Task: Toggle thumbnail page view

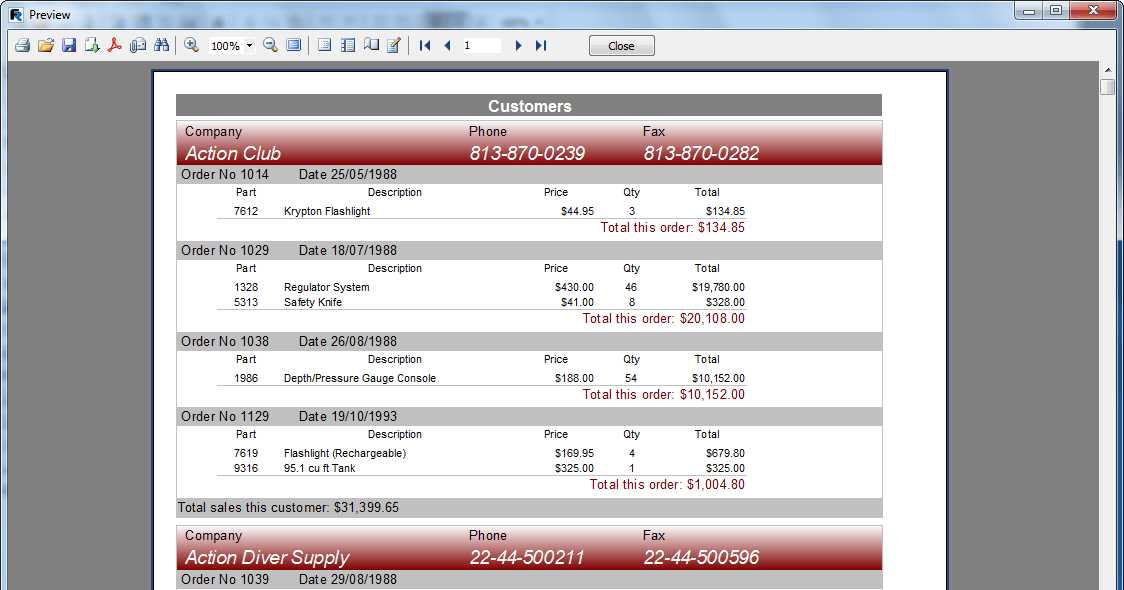Action: click(344, 45)
